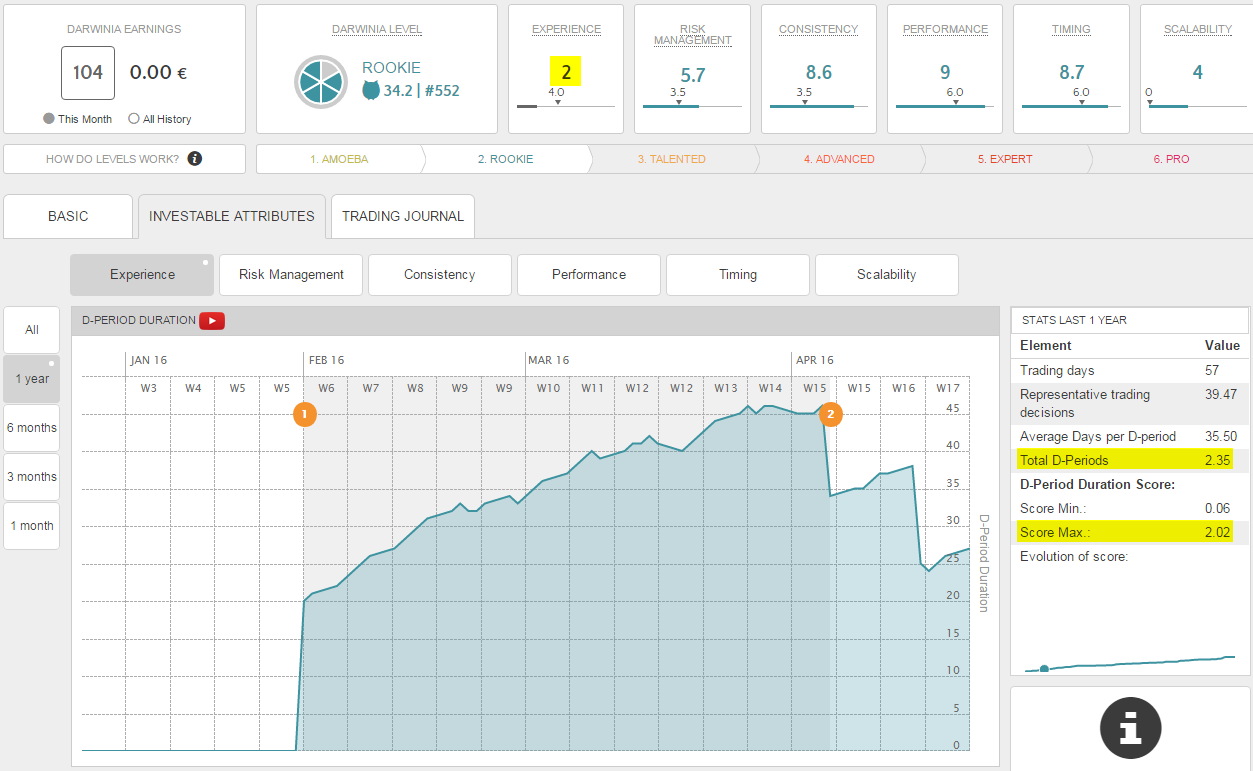This screenshot has height=771, width=1253.
Task: Click the large round info icon
Action: [1130, 727]
